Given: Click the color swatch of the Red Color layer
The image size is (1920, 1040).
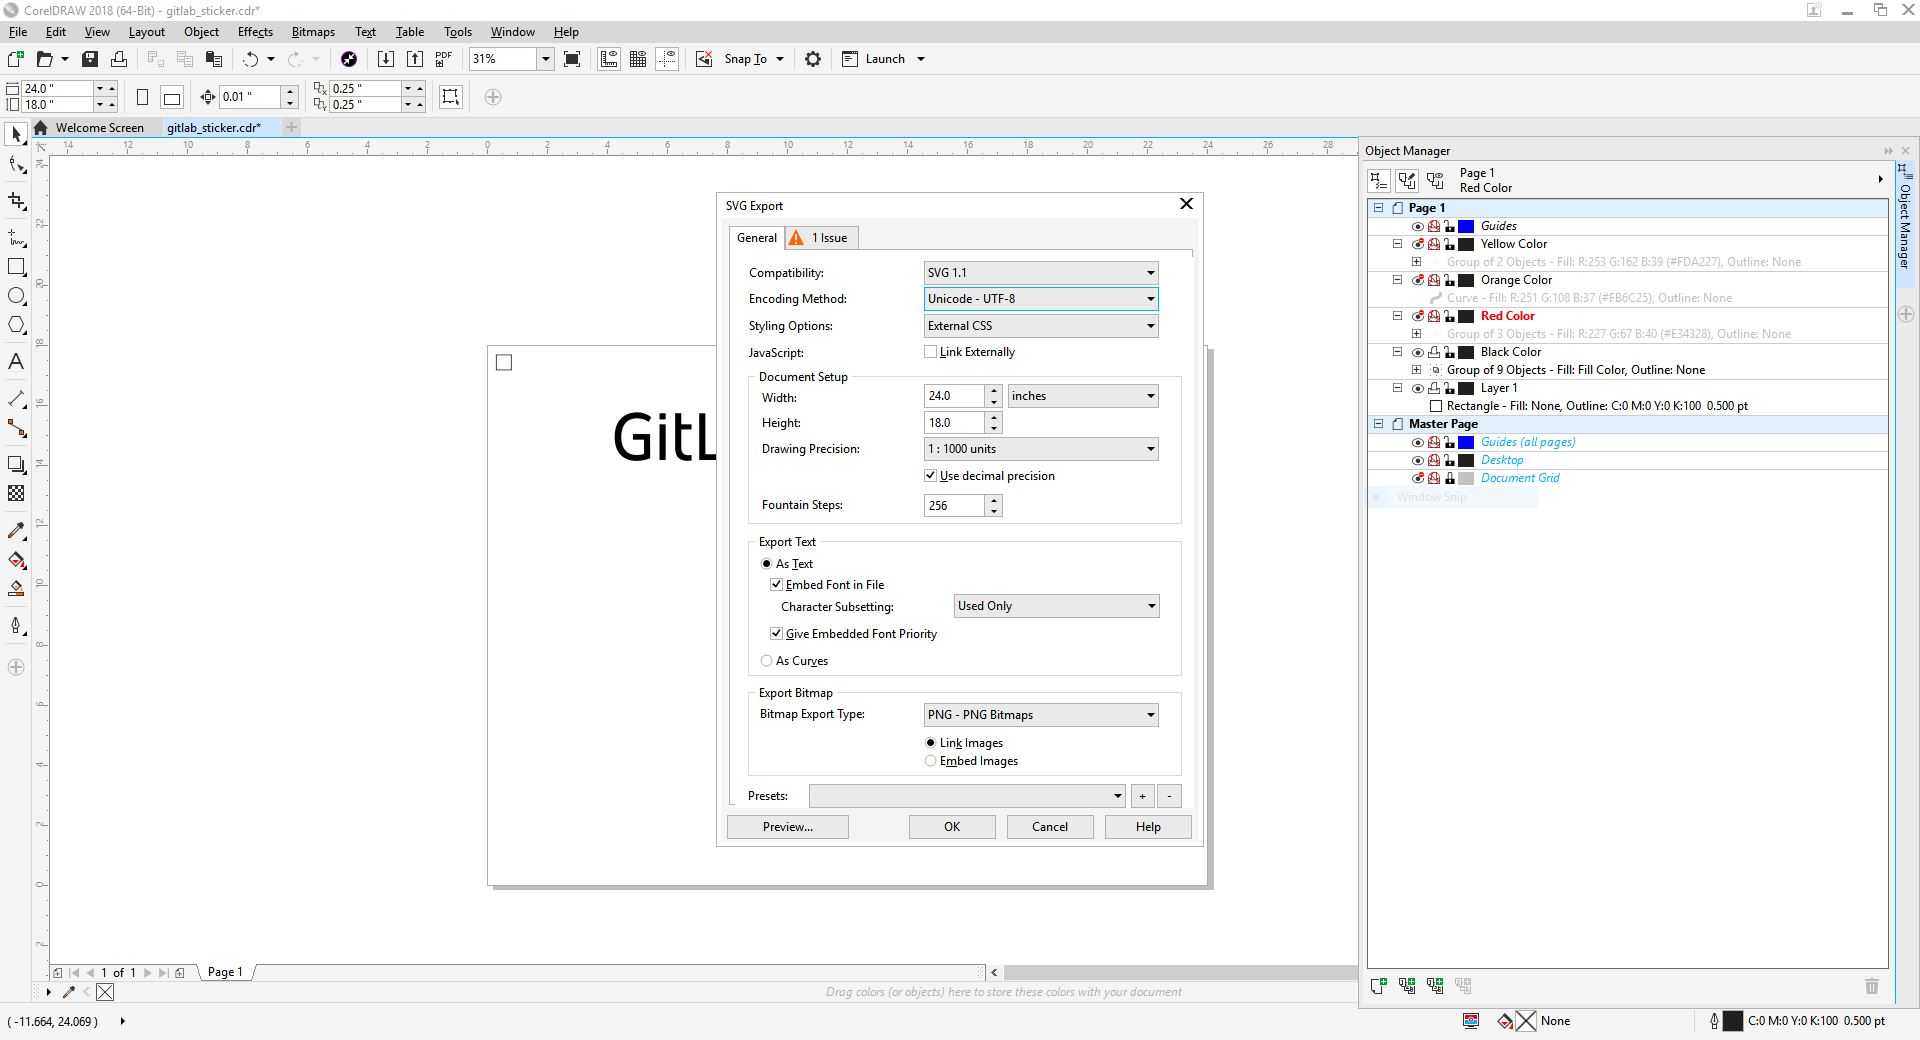Looking at the screenshot, I should pos(1466,316).
